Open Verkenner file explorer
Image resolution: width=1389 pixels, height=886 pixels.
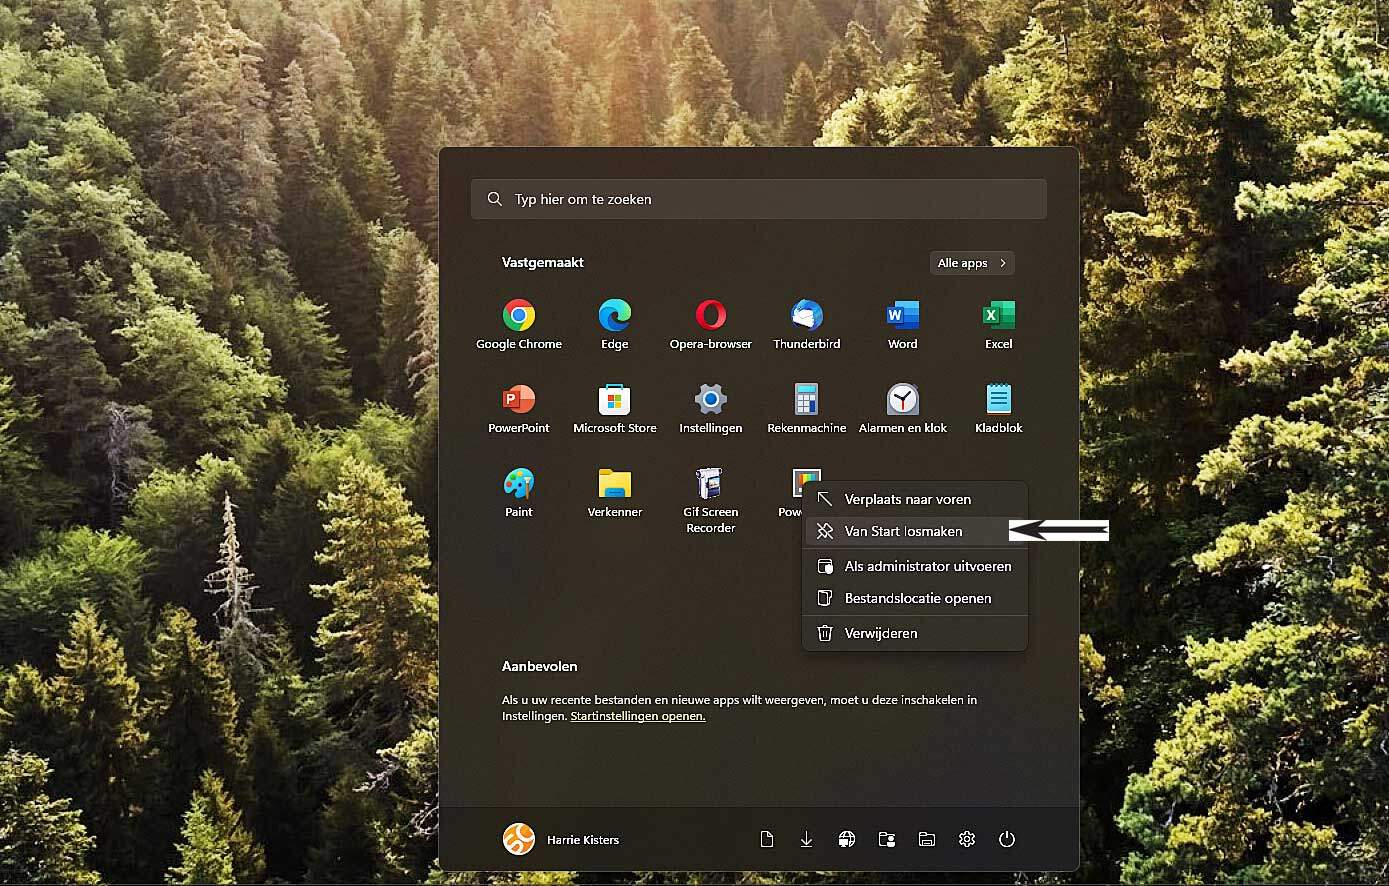point(614,493)
